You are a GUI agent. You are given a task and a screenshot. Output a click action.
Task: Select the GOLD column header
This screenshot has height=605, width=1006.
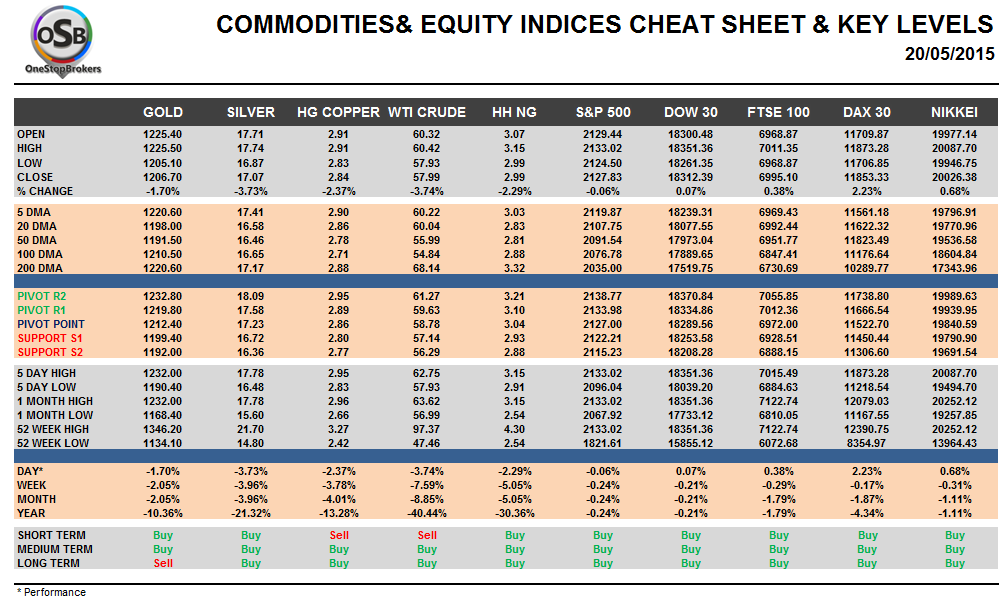(163, 112)
